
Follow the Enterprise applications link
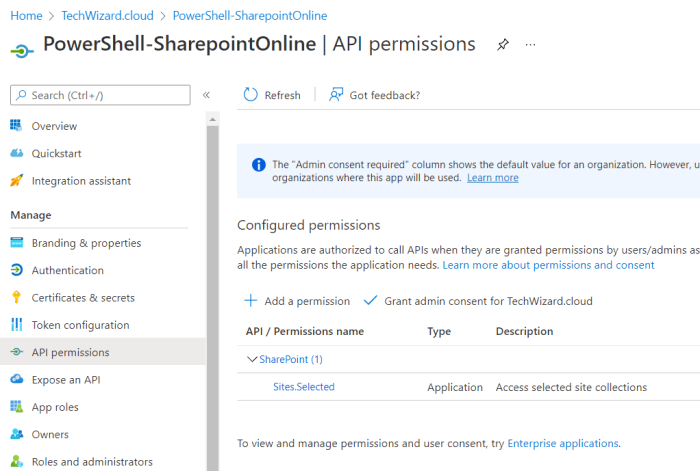coord(563,443)
